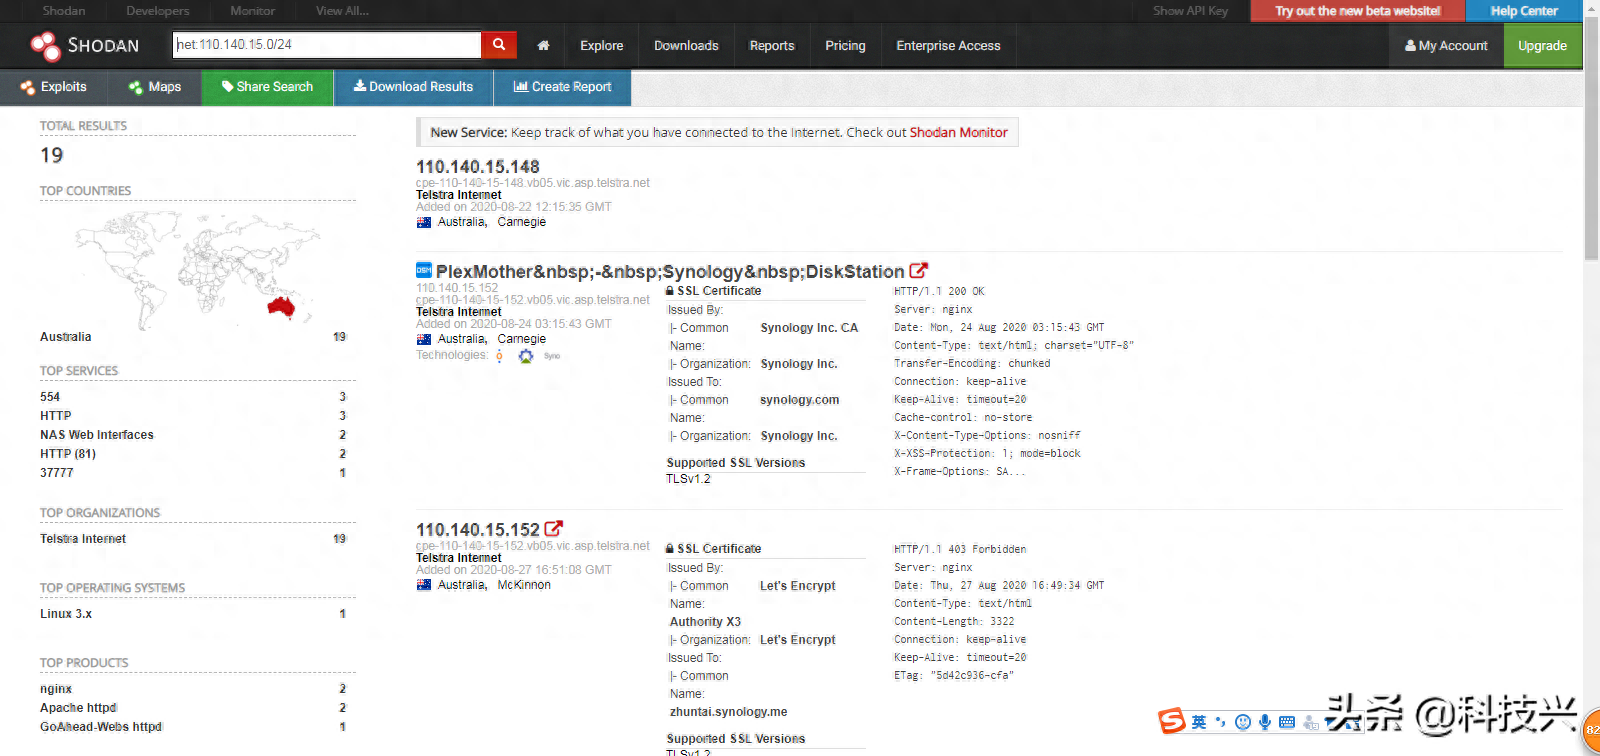The height and width of the screenshot is (756, 1600).
Task: Select Shodan tab in top bar
Action: [64, 11]
